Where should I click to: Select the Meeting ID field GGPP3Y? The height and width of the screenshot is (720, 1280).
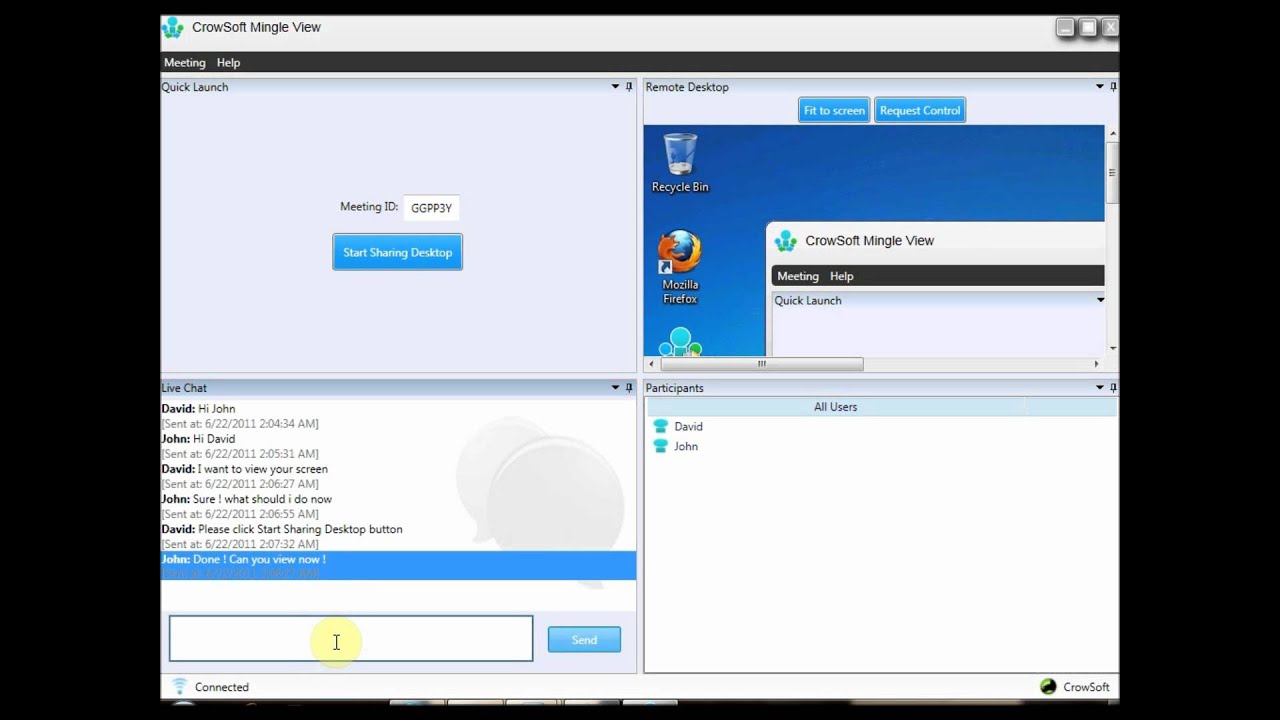pyautogui.click(x=431, y=208)
